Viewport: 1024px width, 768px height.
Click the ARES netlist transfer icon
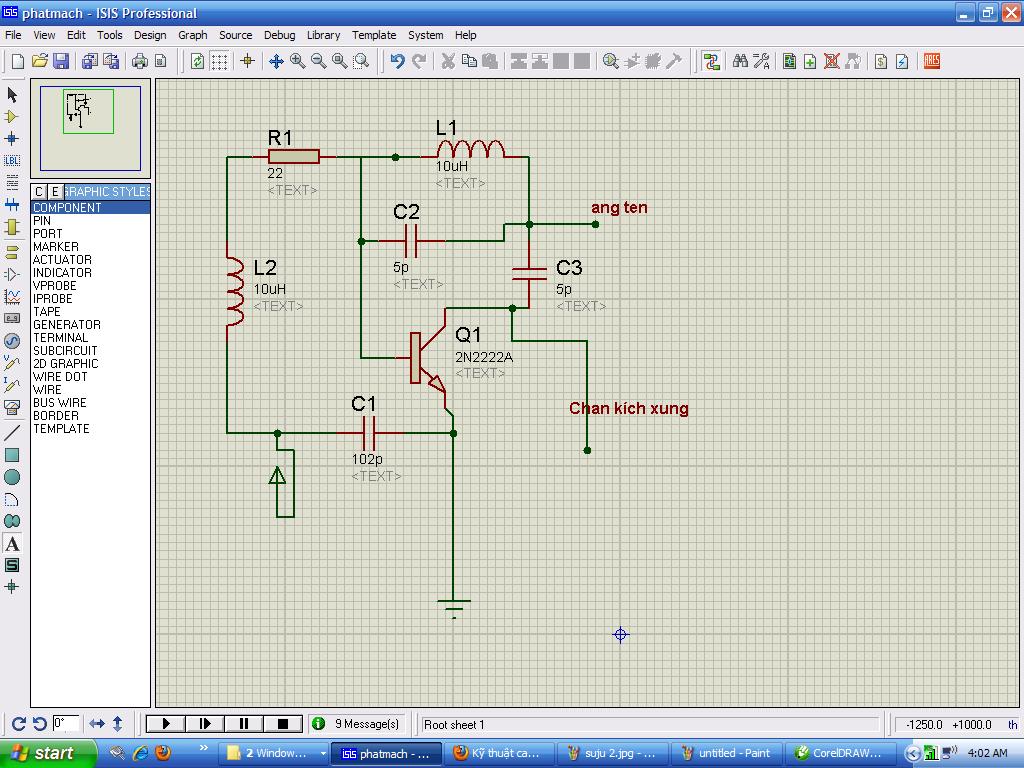[x=932, y=61]
